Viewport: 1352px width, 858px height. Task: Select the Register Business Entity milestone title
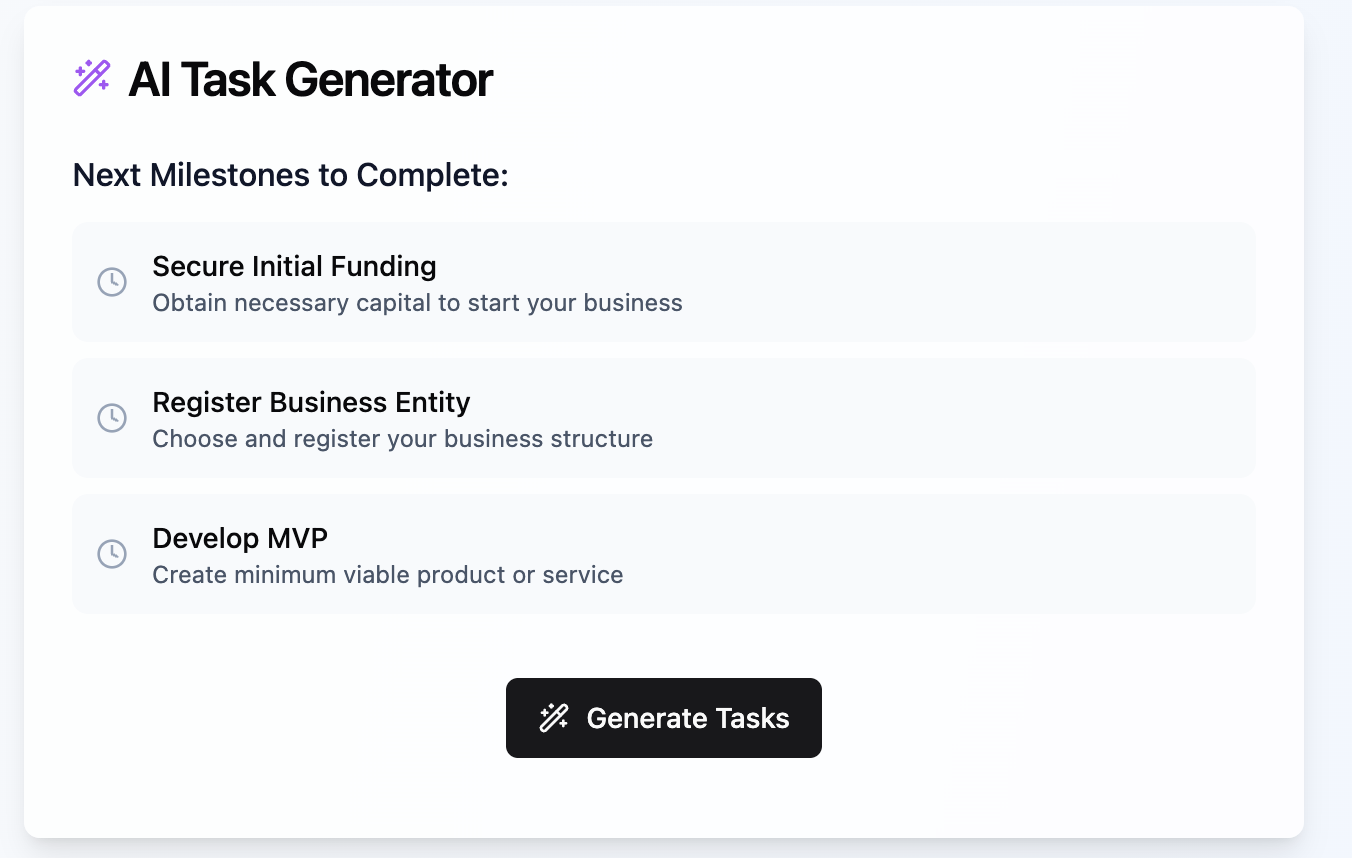pyautogui.click(x=311, y=402)
